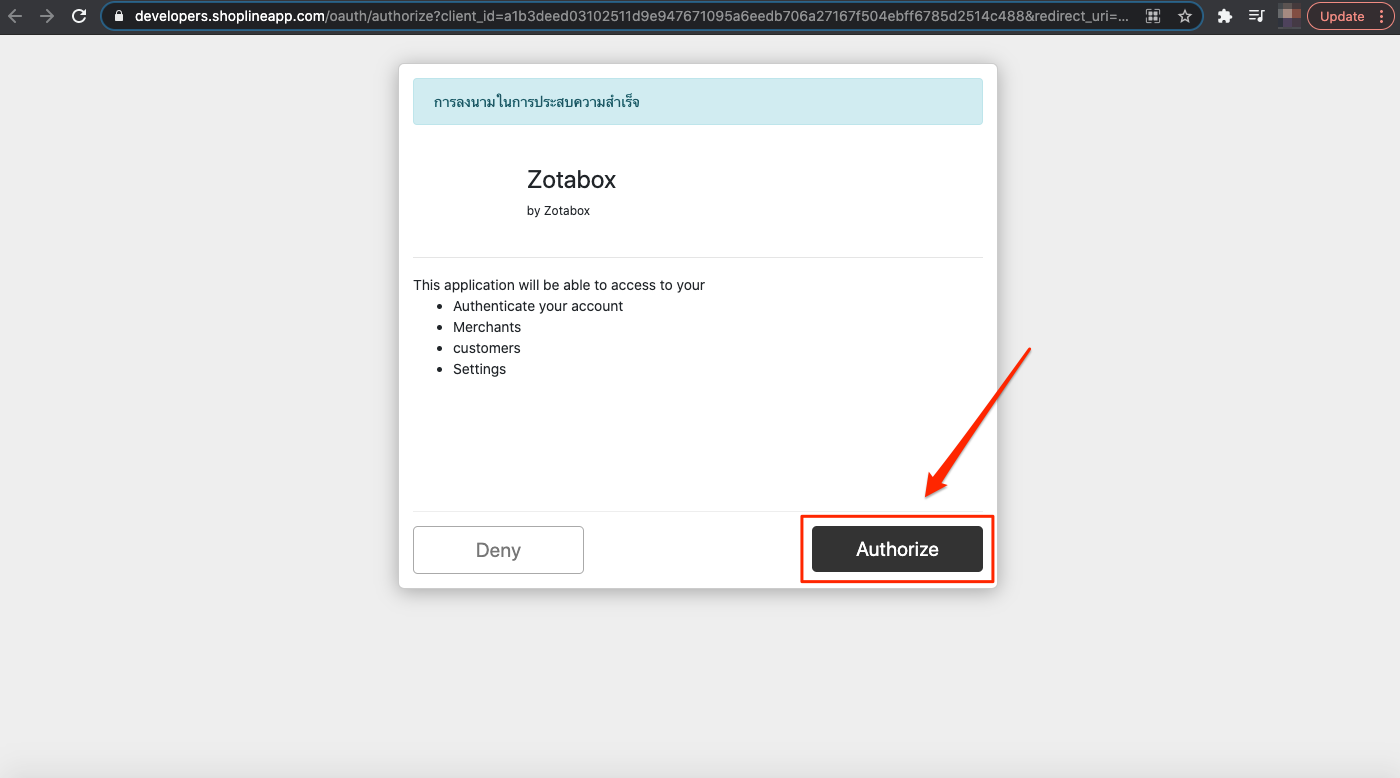The width and height of the screenshot is (1400, 778).
Task: Click the browser Back arrow
Action: pyautogui.click(x=15, y=16)
